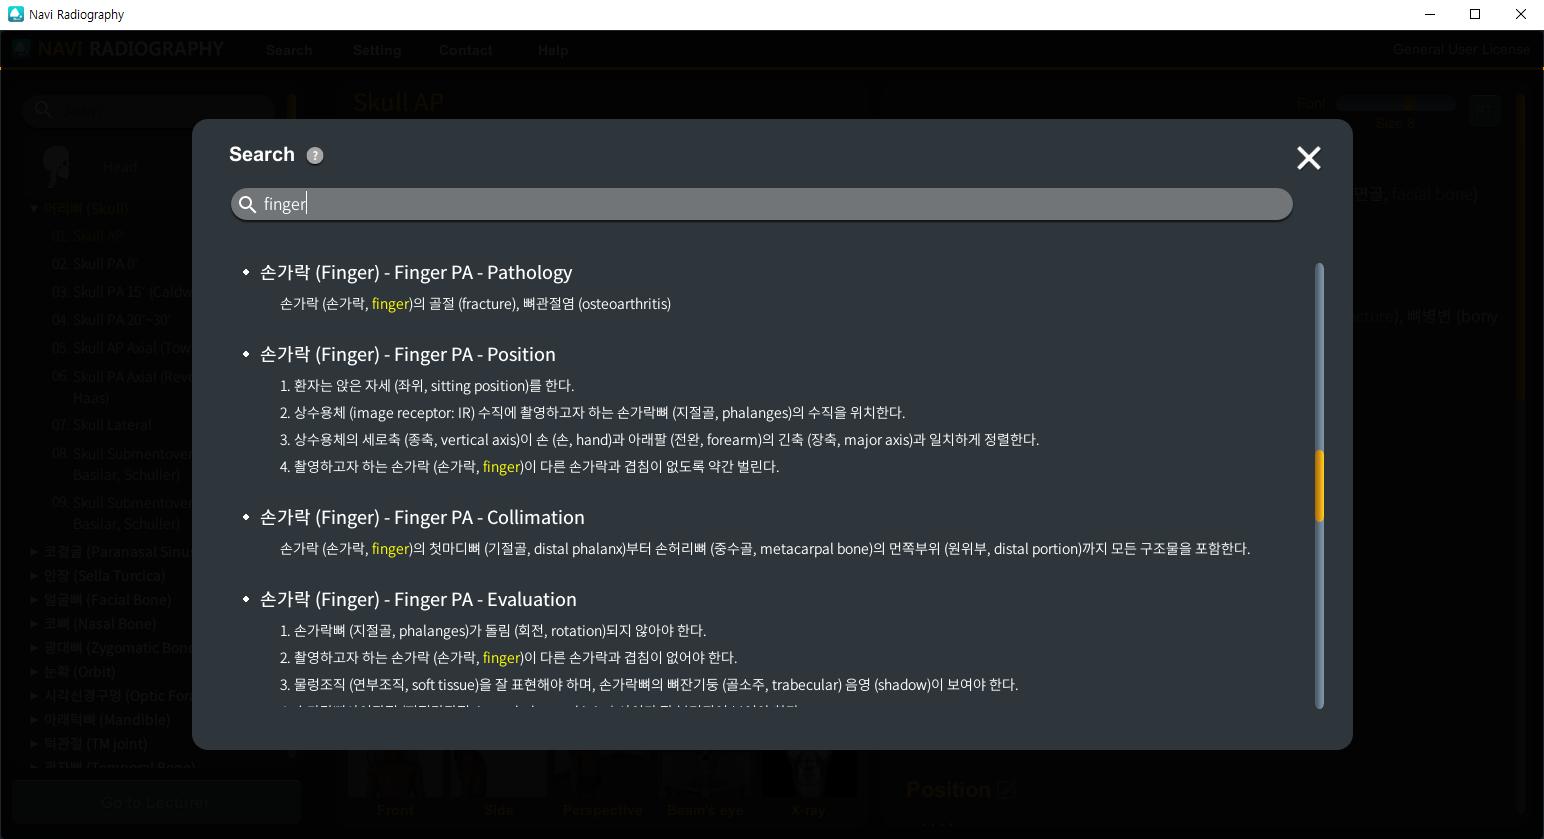1544x839 pixels.
Task: Open the Contact menu
Action: point(465,50)
